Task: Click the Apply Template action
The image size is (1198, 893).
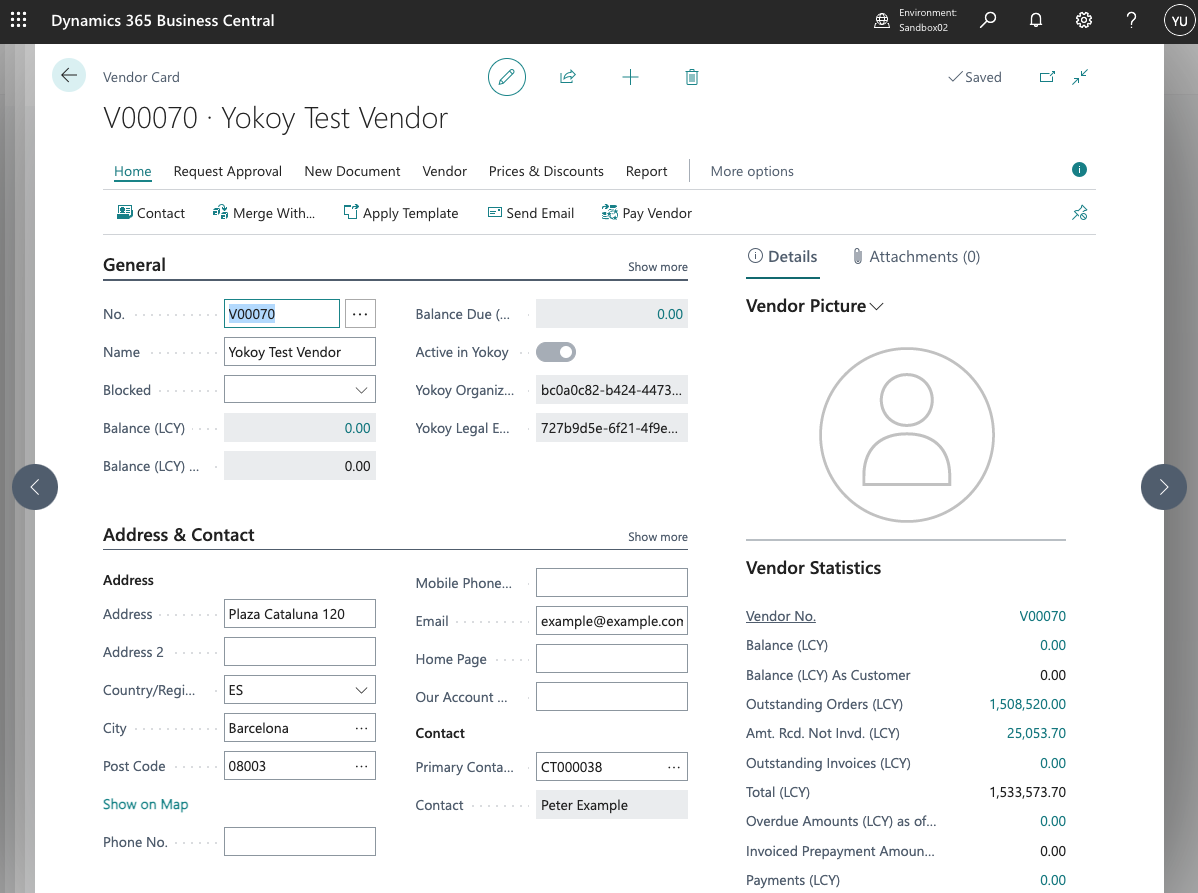Action: 400,213
